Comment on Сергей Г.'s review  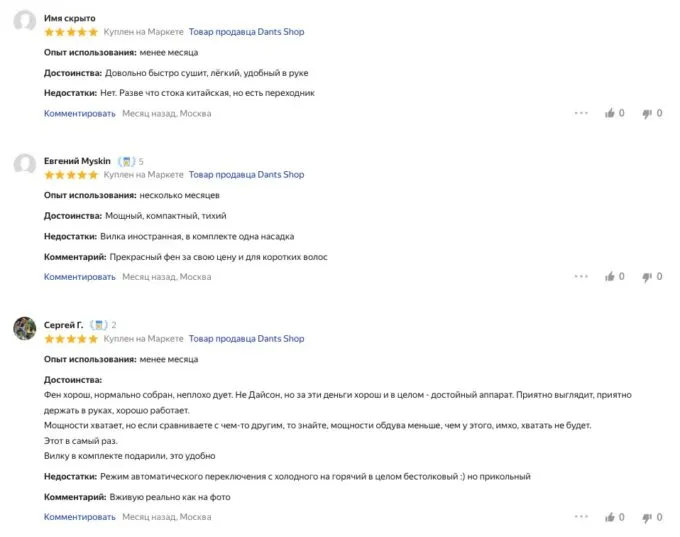coord(80,517)
